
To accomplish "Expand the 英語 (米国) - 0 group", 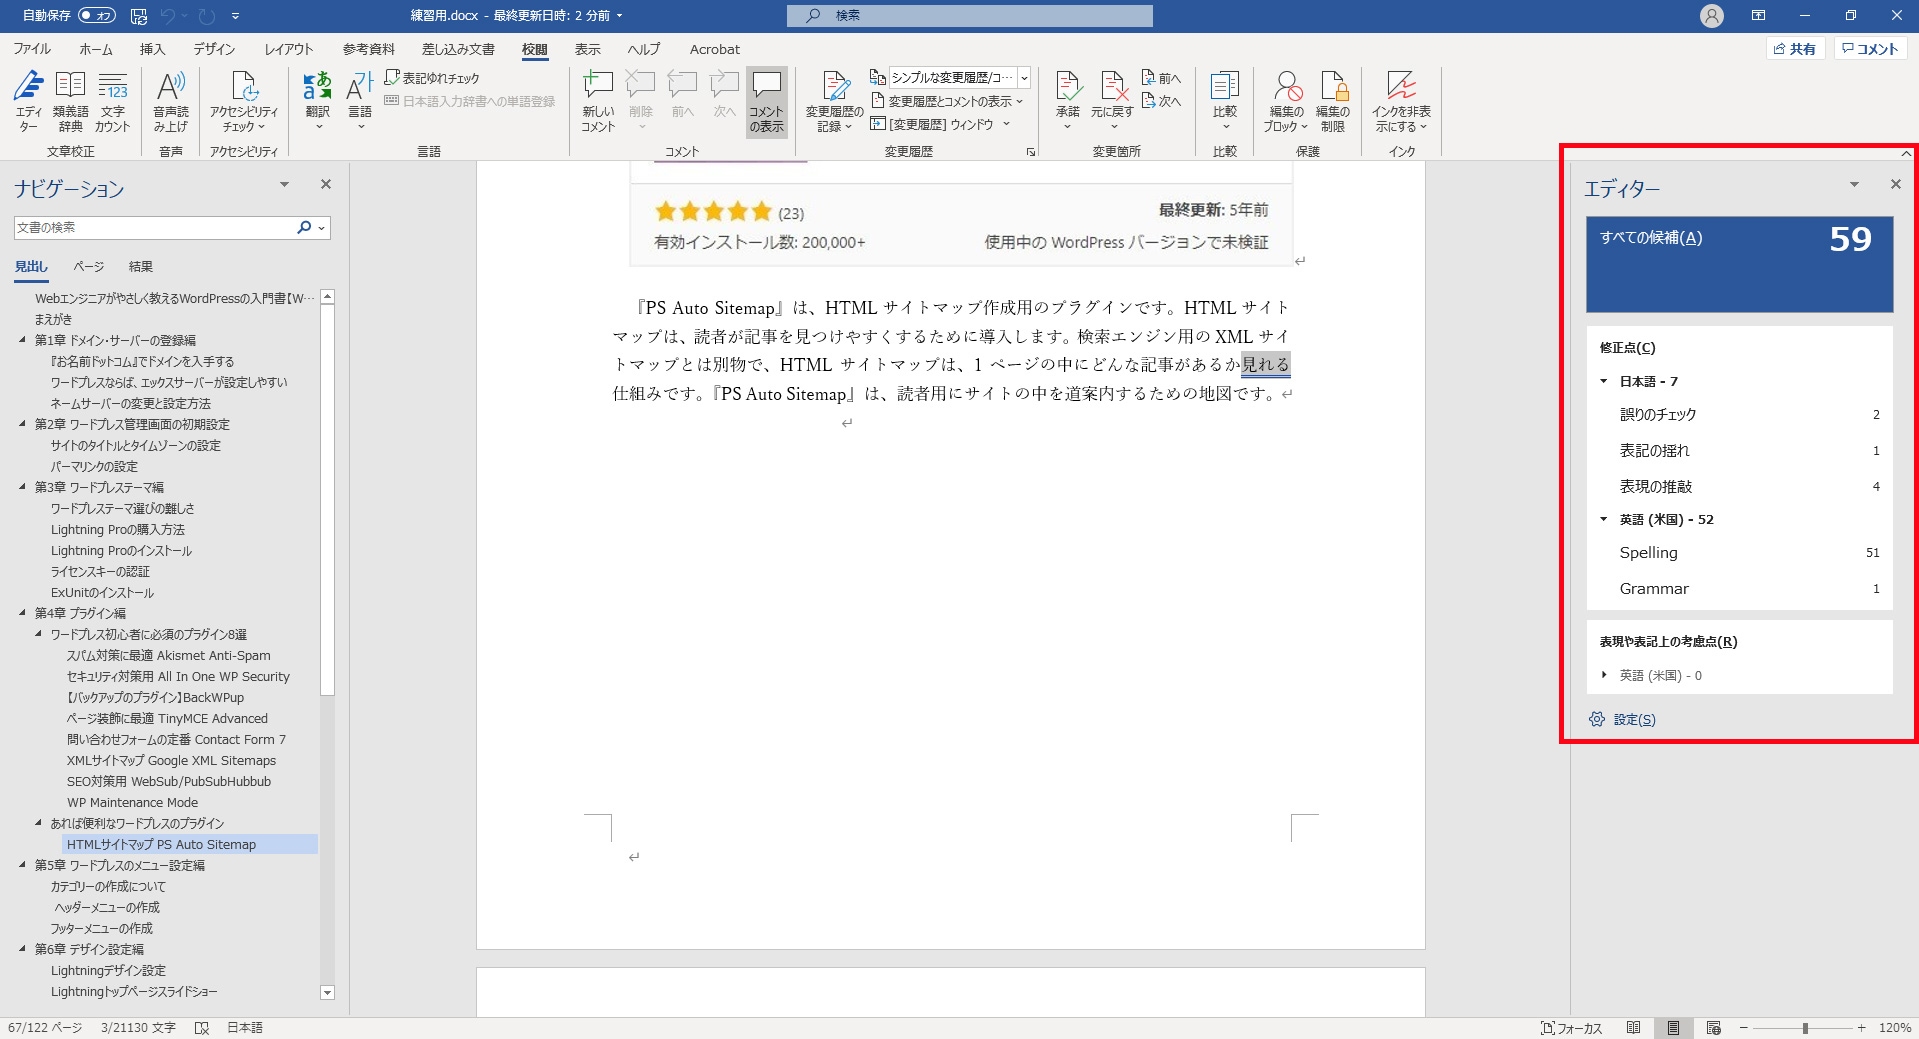I will pyautogui.click(x=1604, y=675).
